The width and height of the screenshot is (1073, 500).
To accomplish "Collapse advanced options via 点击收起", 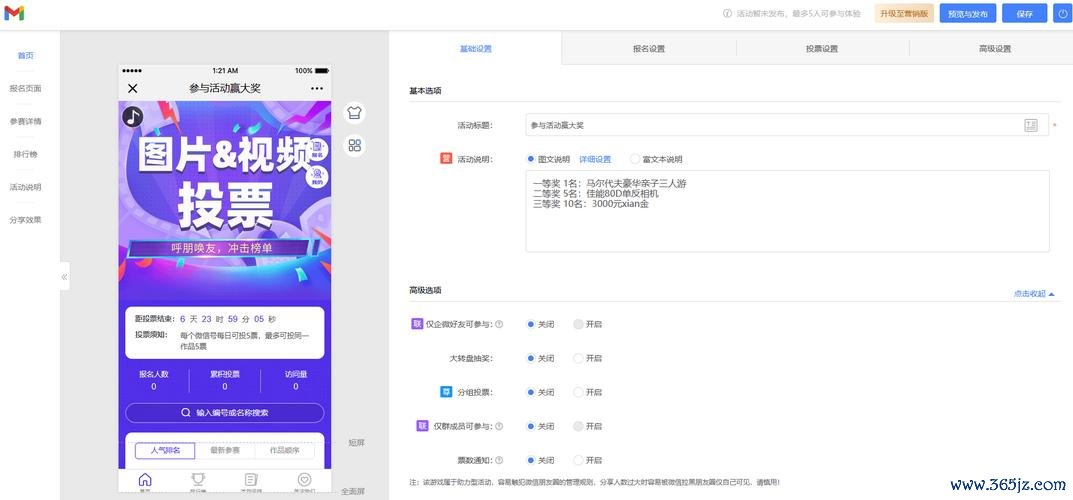I will (x=1033, y=293).
